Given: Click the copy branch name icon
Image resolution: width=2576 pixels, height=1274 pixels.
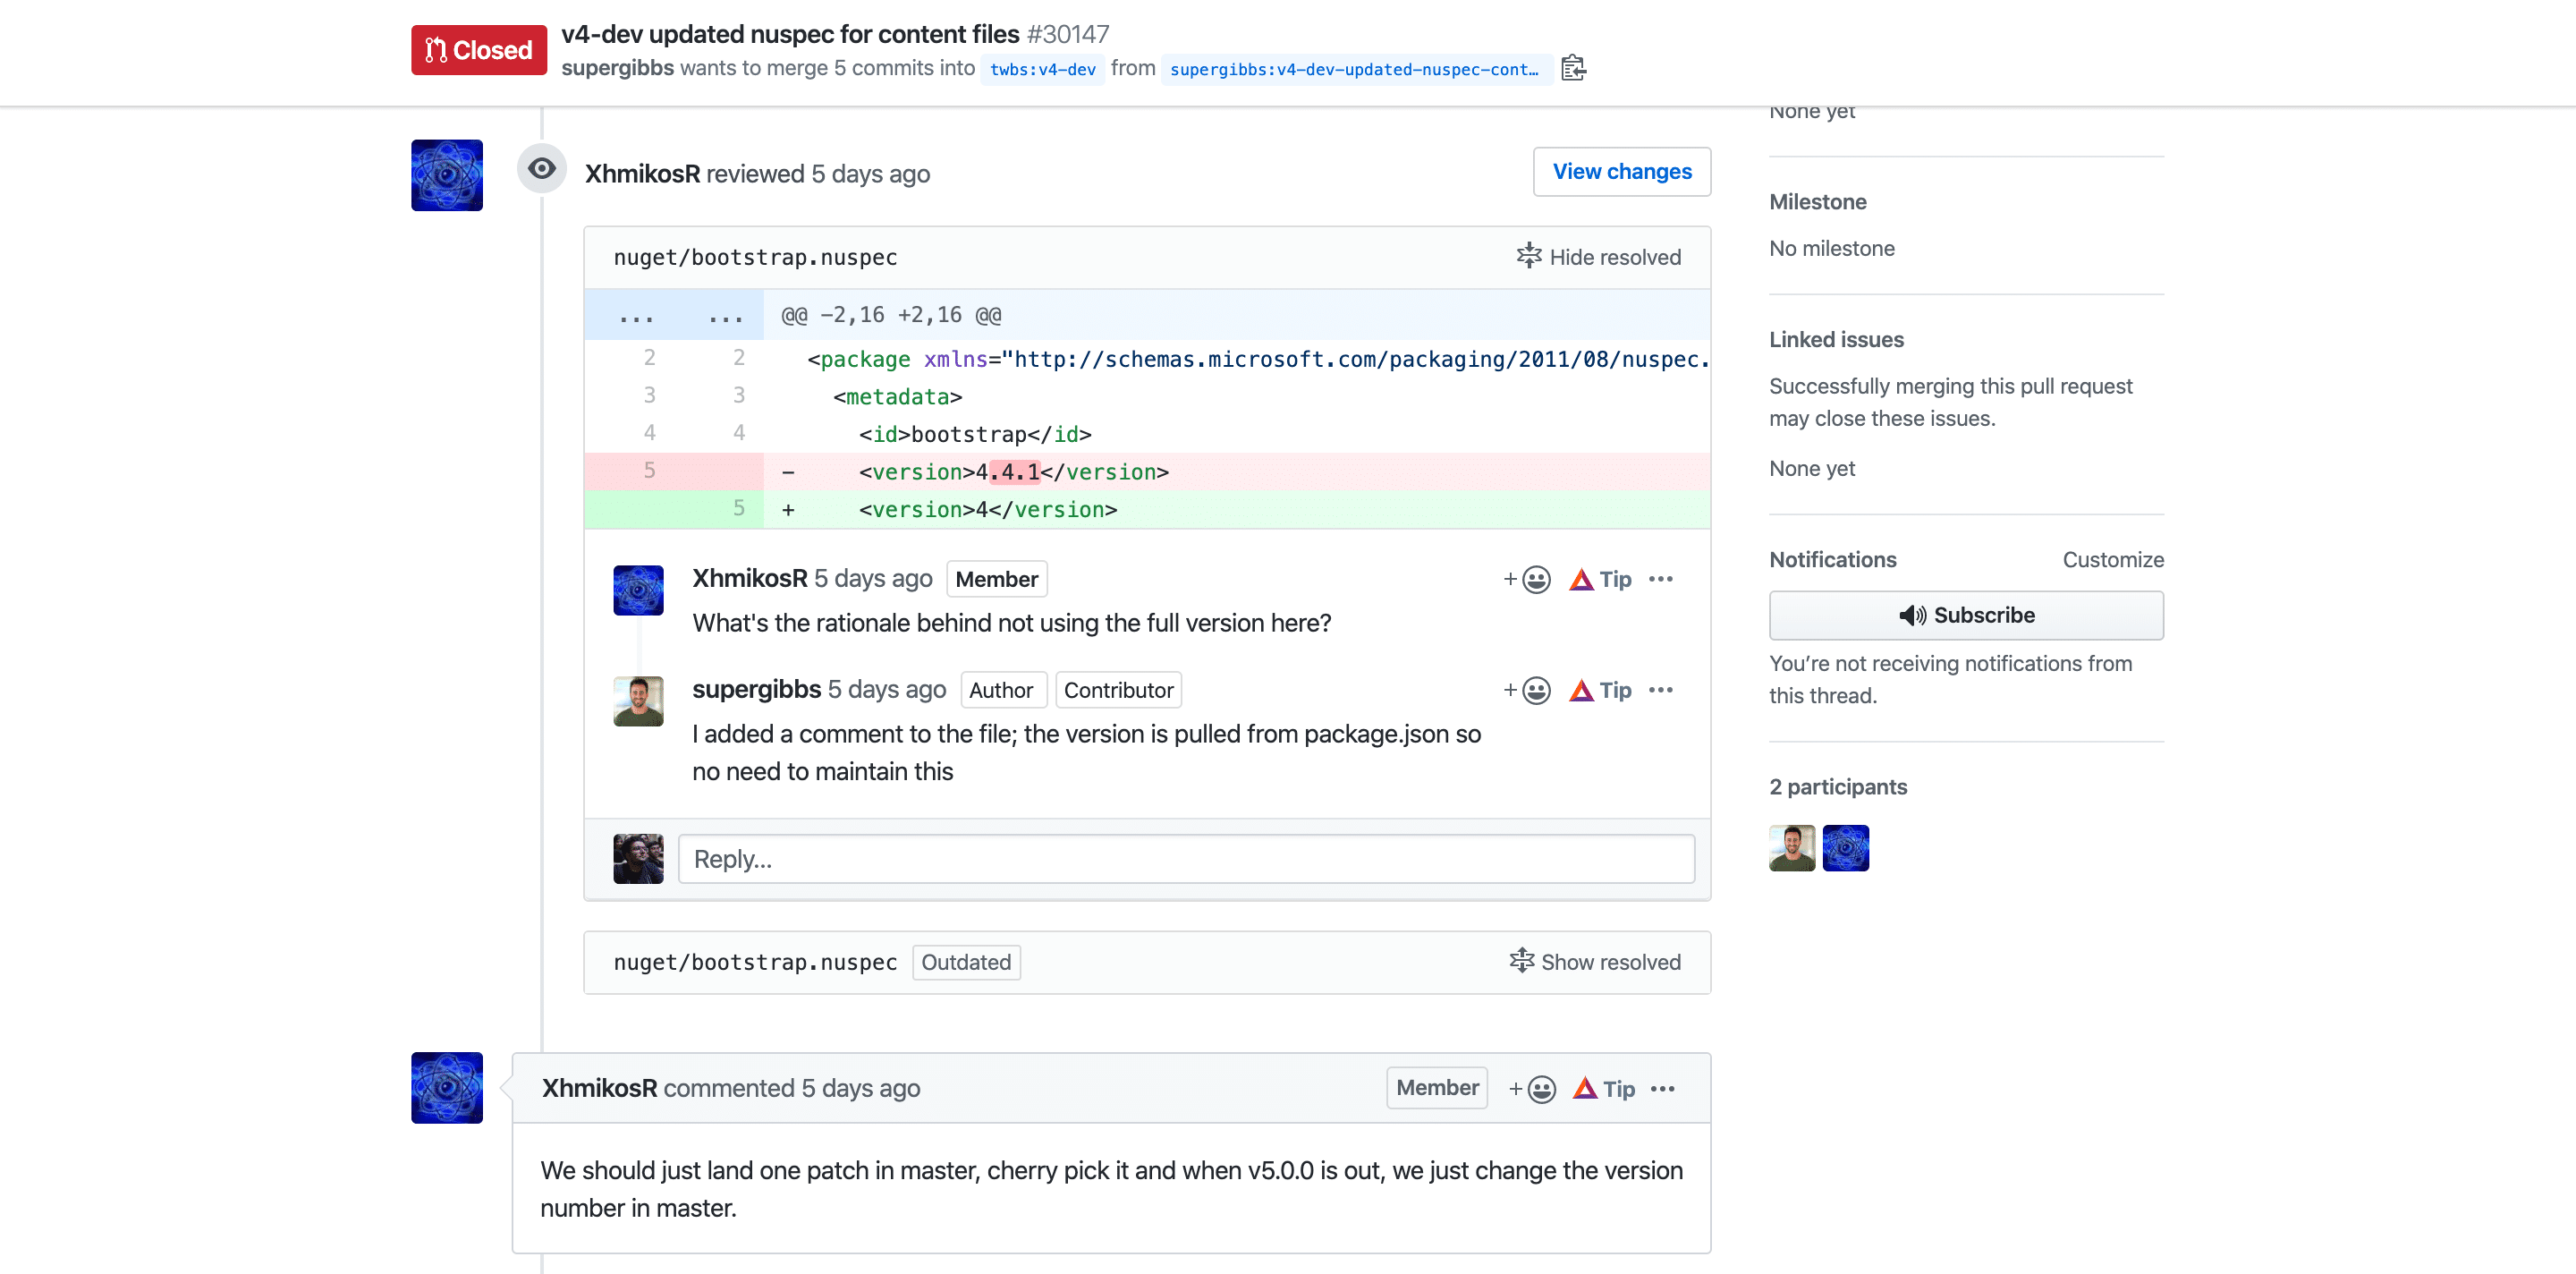Looking at the screenshot, I should pos(1571,69).
